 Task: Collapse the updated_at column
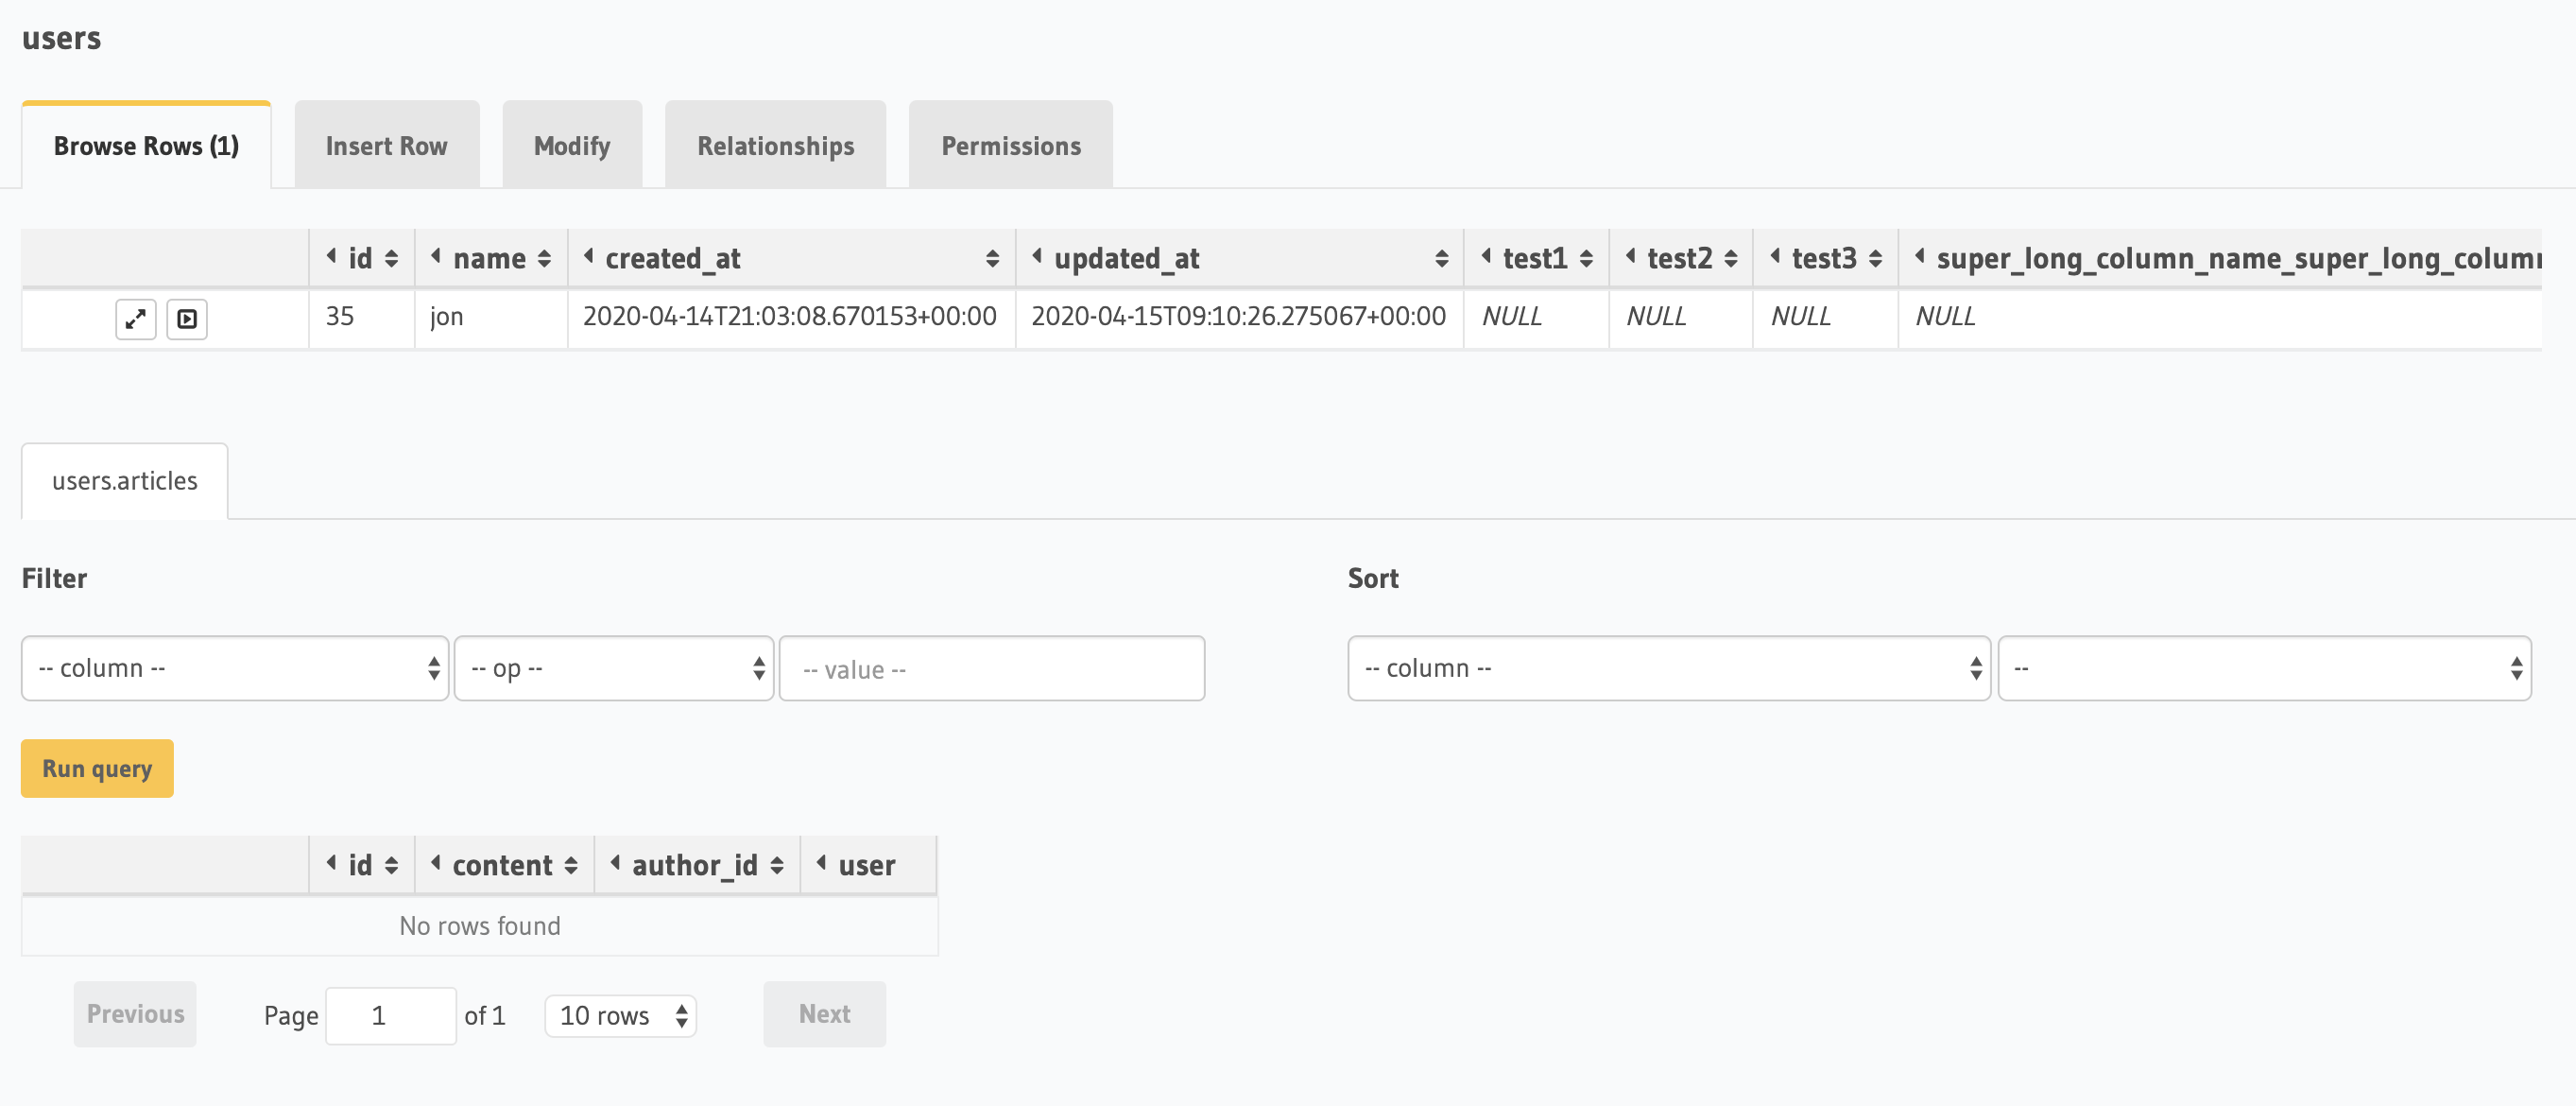click(1038, 257)
